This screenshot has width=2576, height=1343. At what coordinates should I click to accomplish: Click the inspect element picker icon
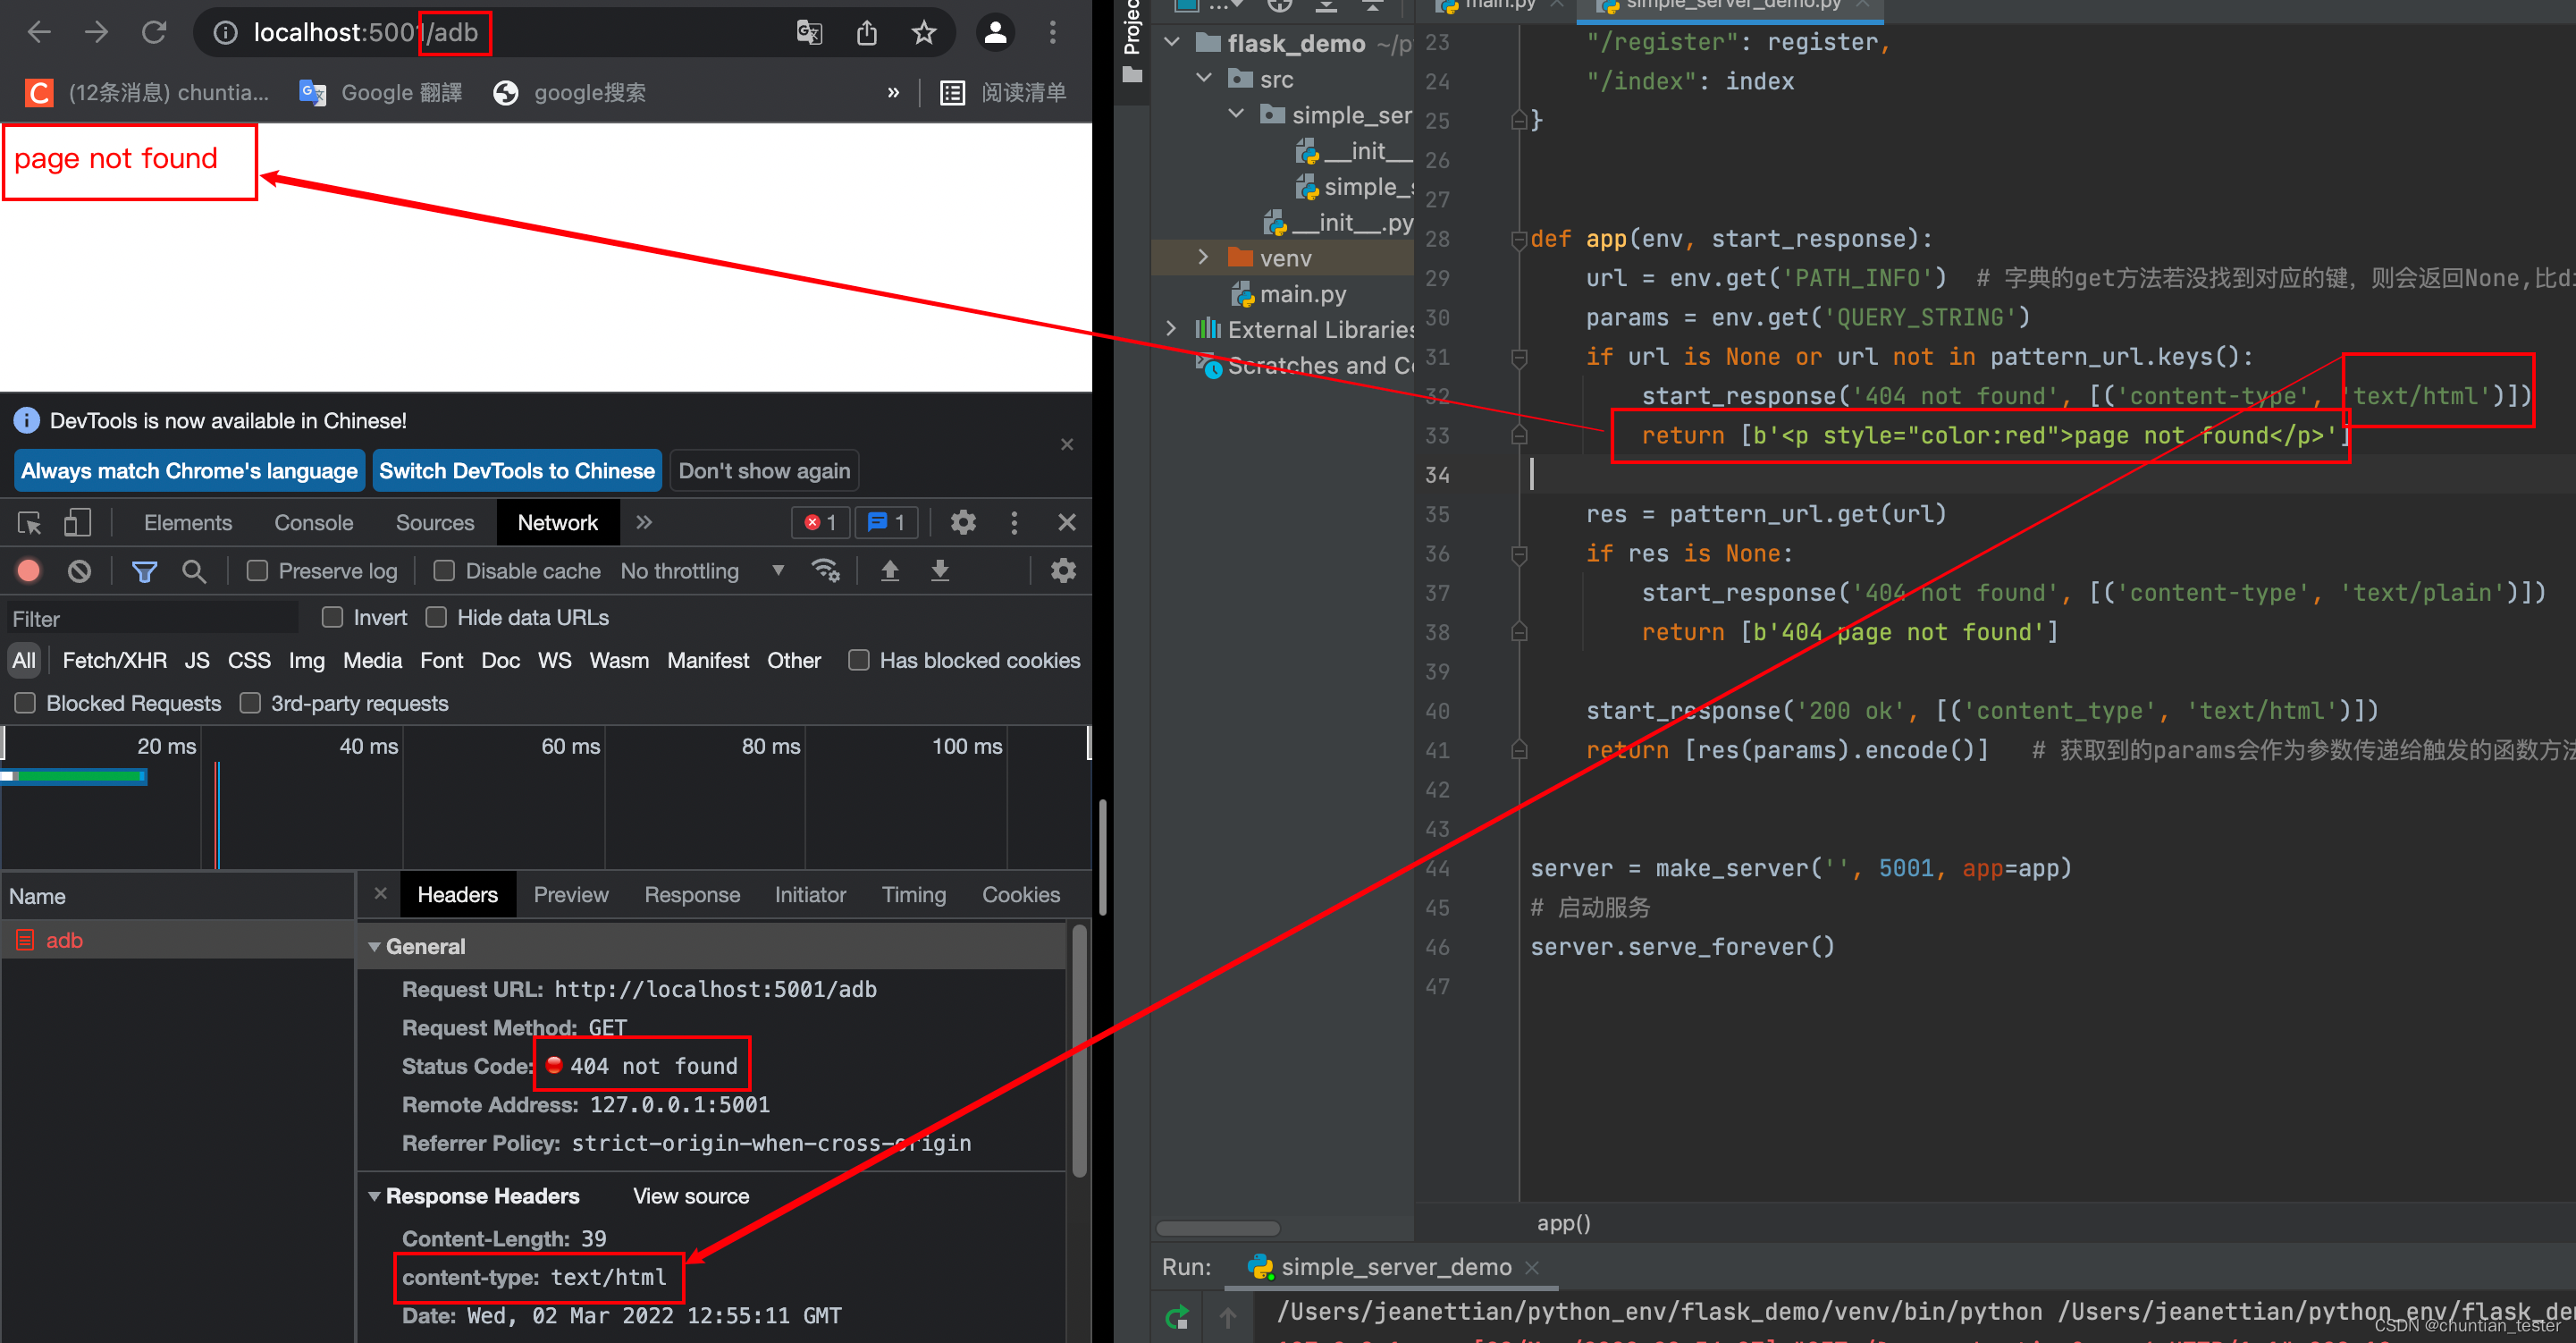pos(29,522)
